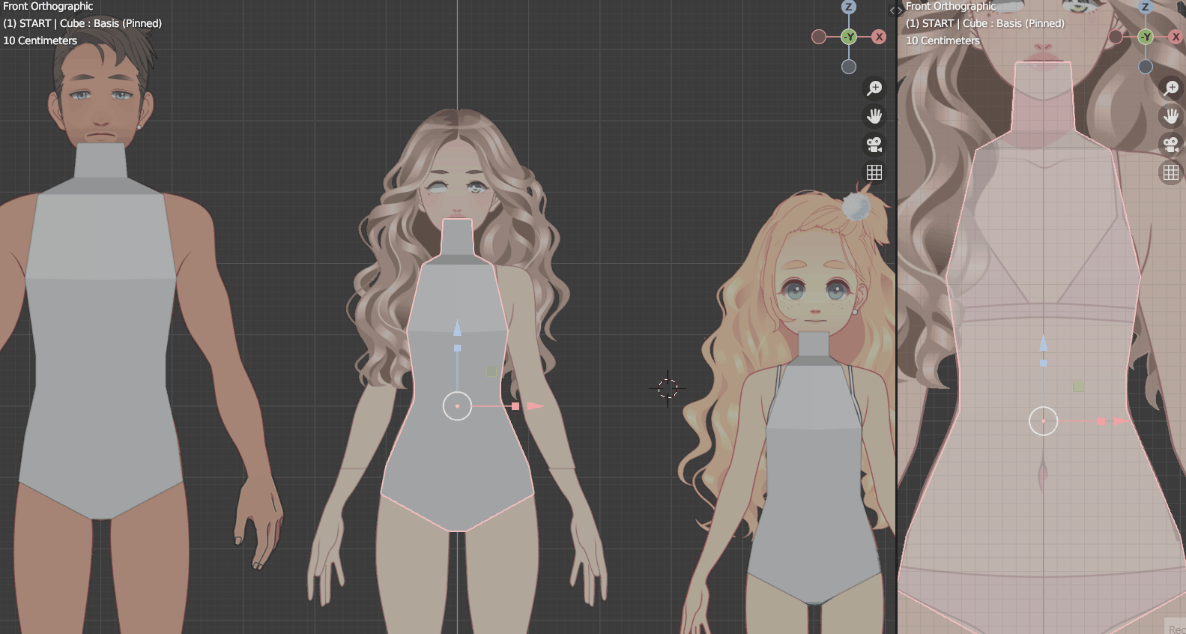This screenshot has height=634, width=1186.
Task: Click the pan hand icon in right viewport
Action: point(1170,116)
